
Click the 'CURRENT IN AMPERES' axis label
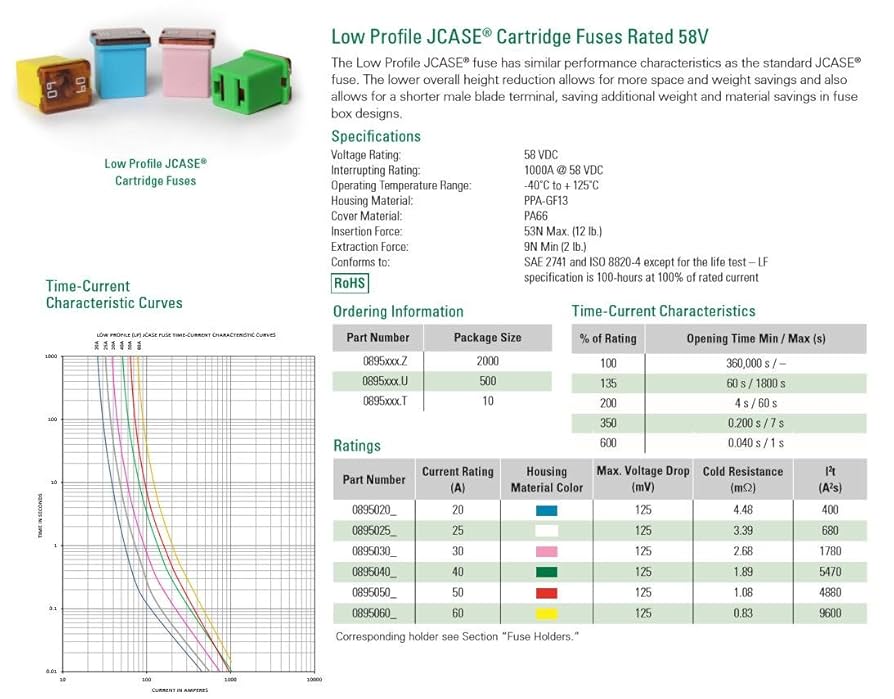point(180,690)
